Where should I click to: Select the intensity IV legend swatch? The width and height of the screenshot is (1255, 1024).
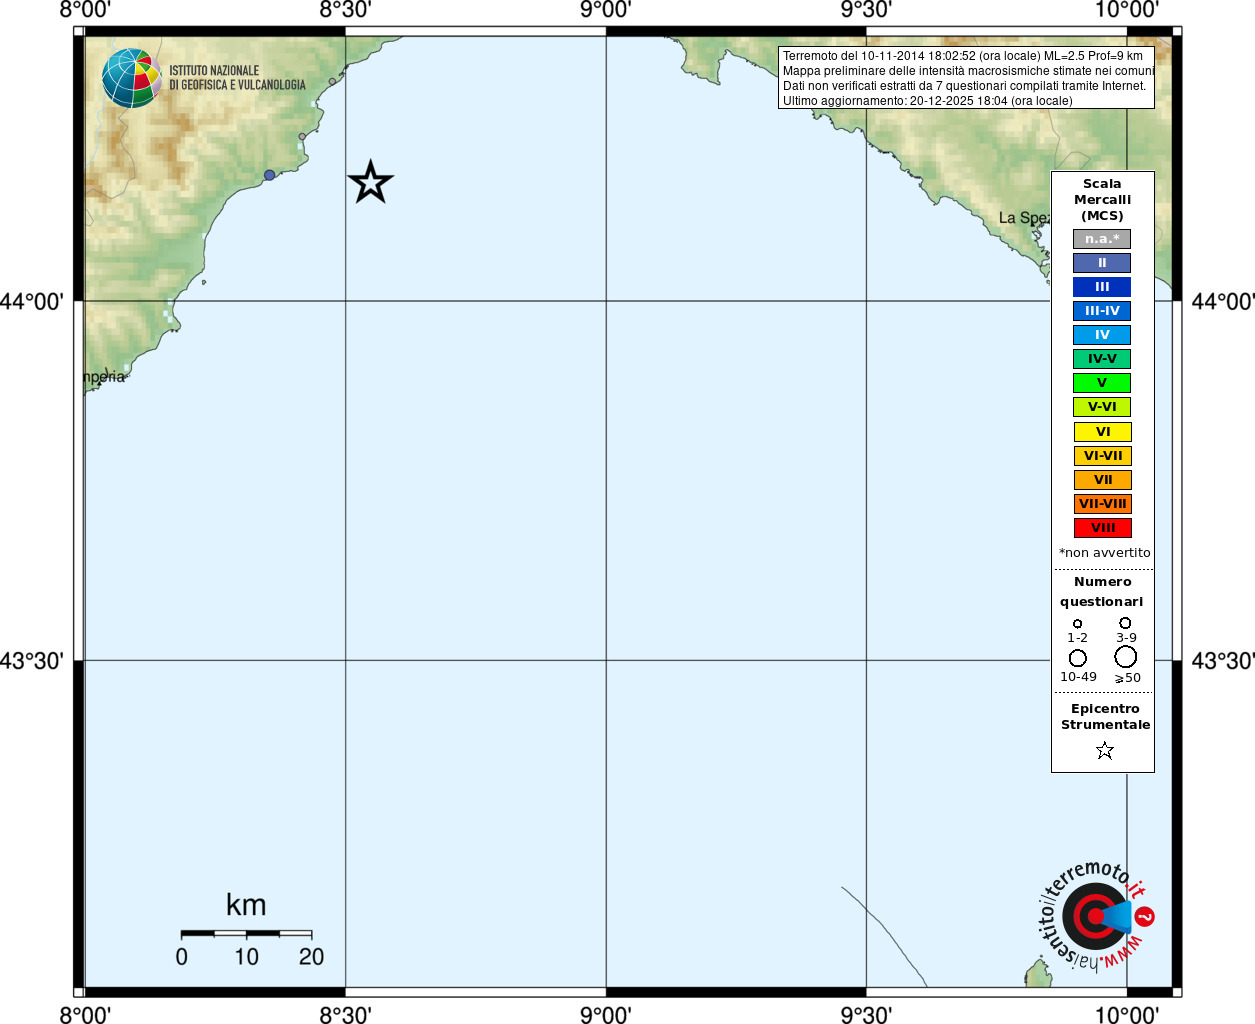pos(1102,335)
